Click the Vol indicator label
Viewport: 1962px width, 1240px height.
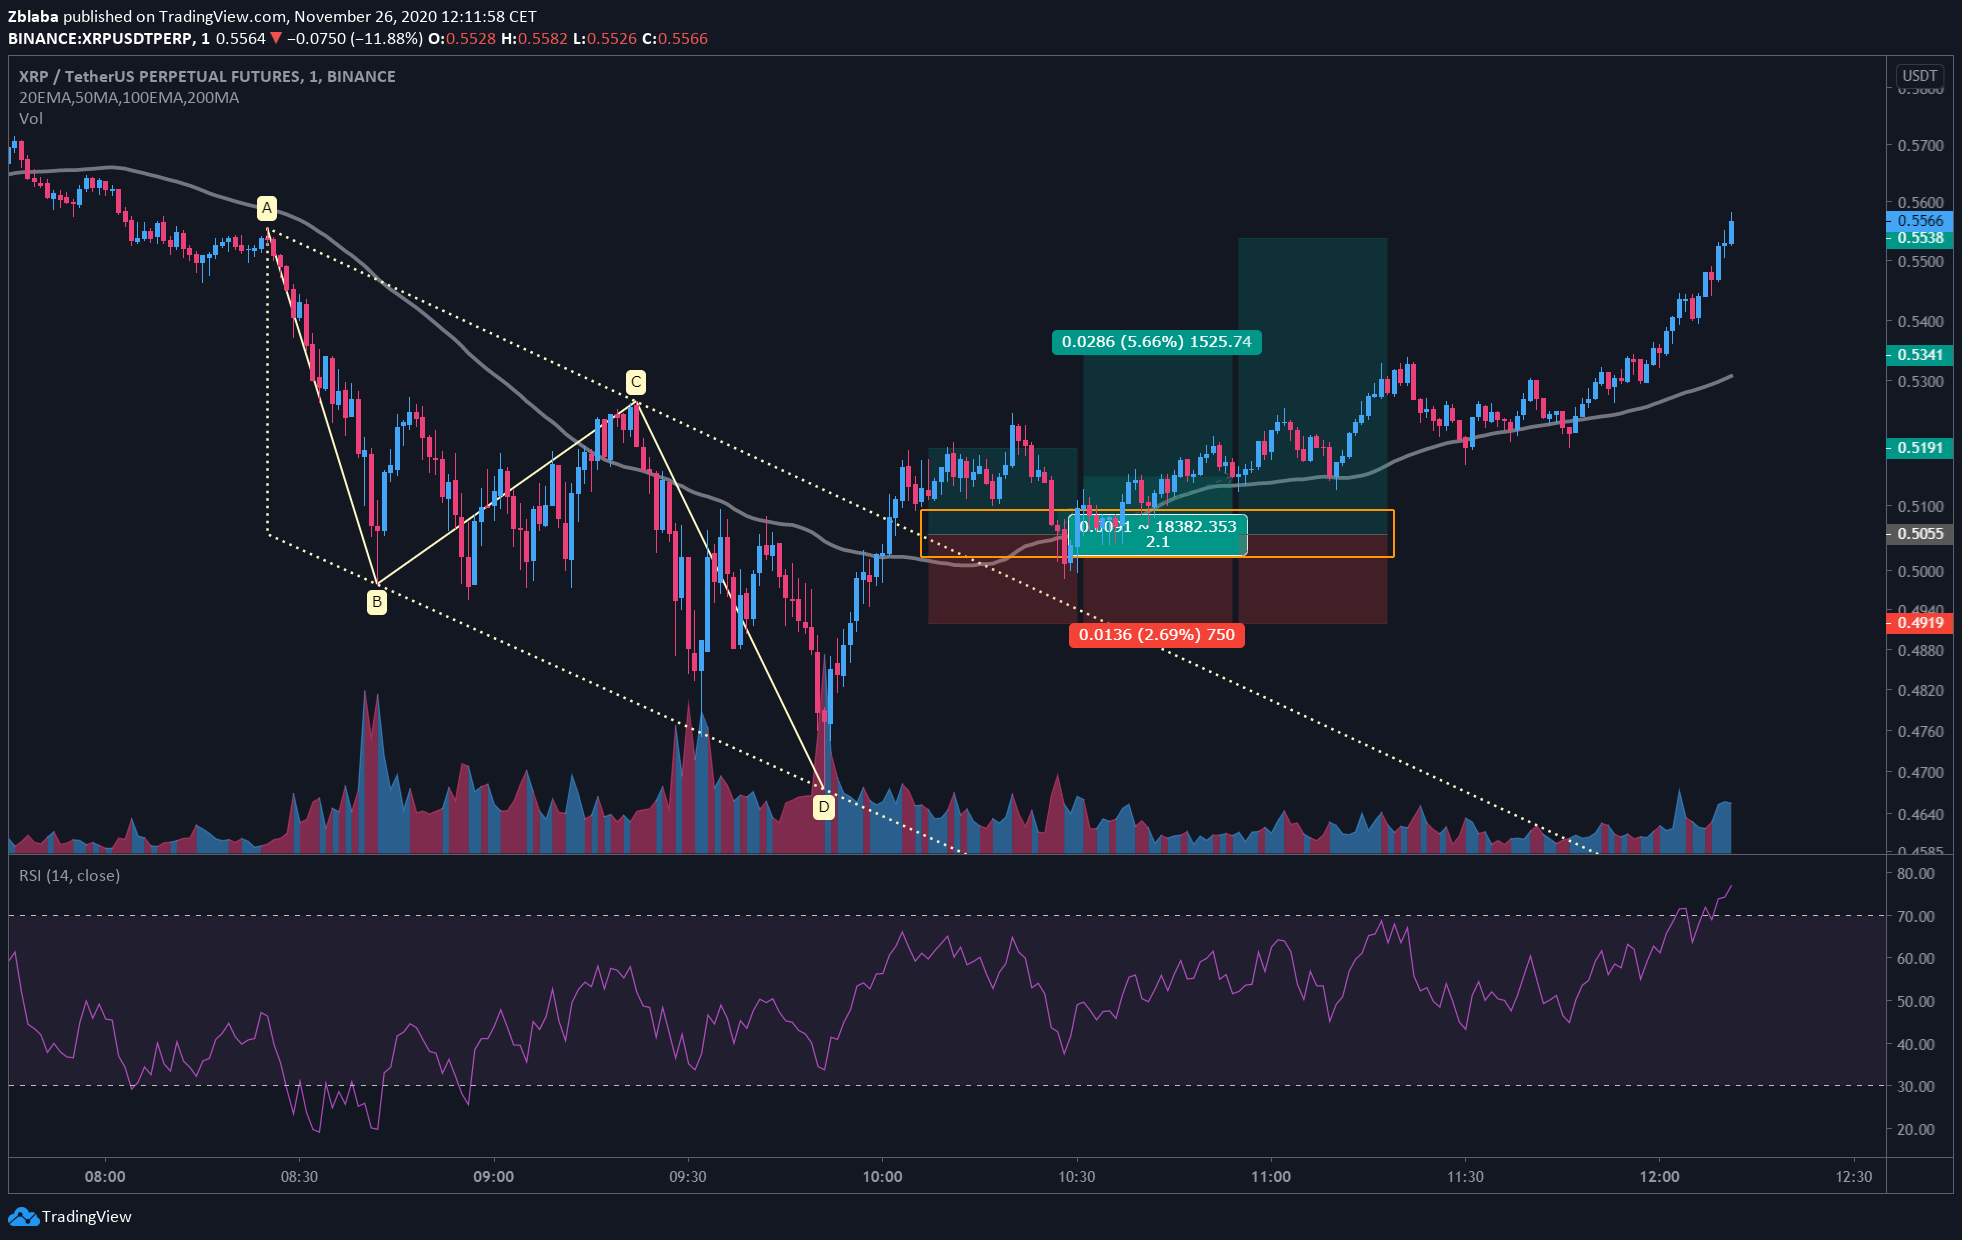tap(31, 119)
